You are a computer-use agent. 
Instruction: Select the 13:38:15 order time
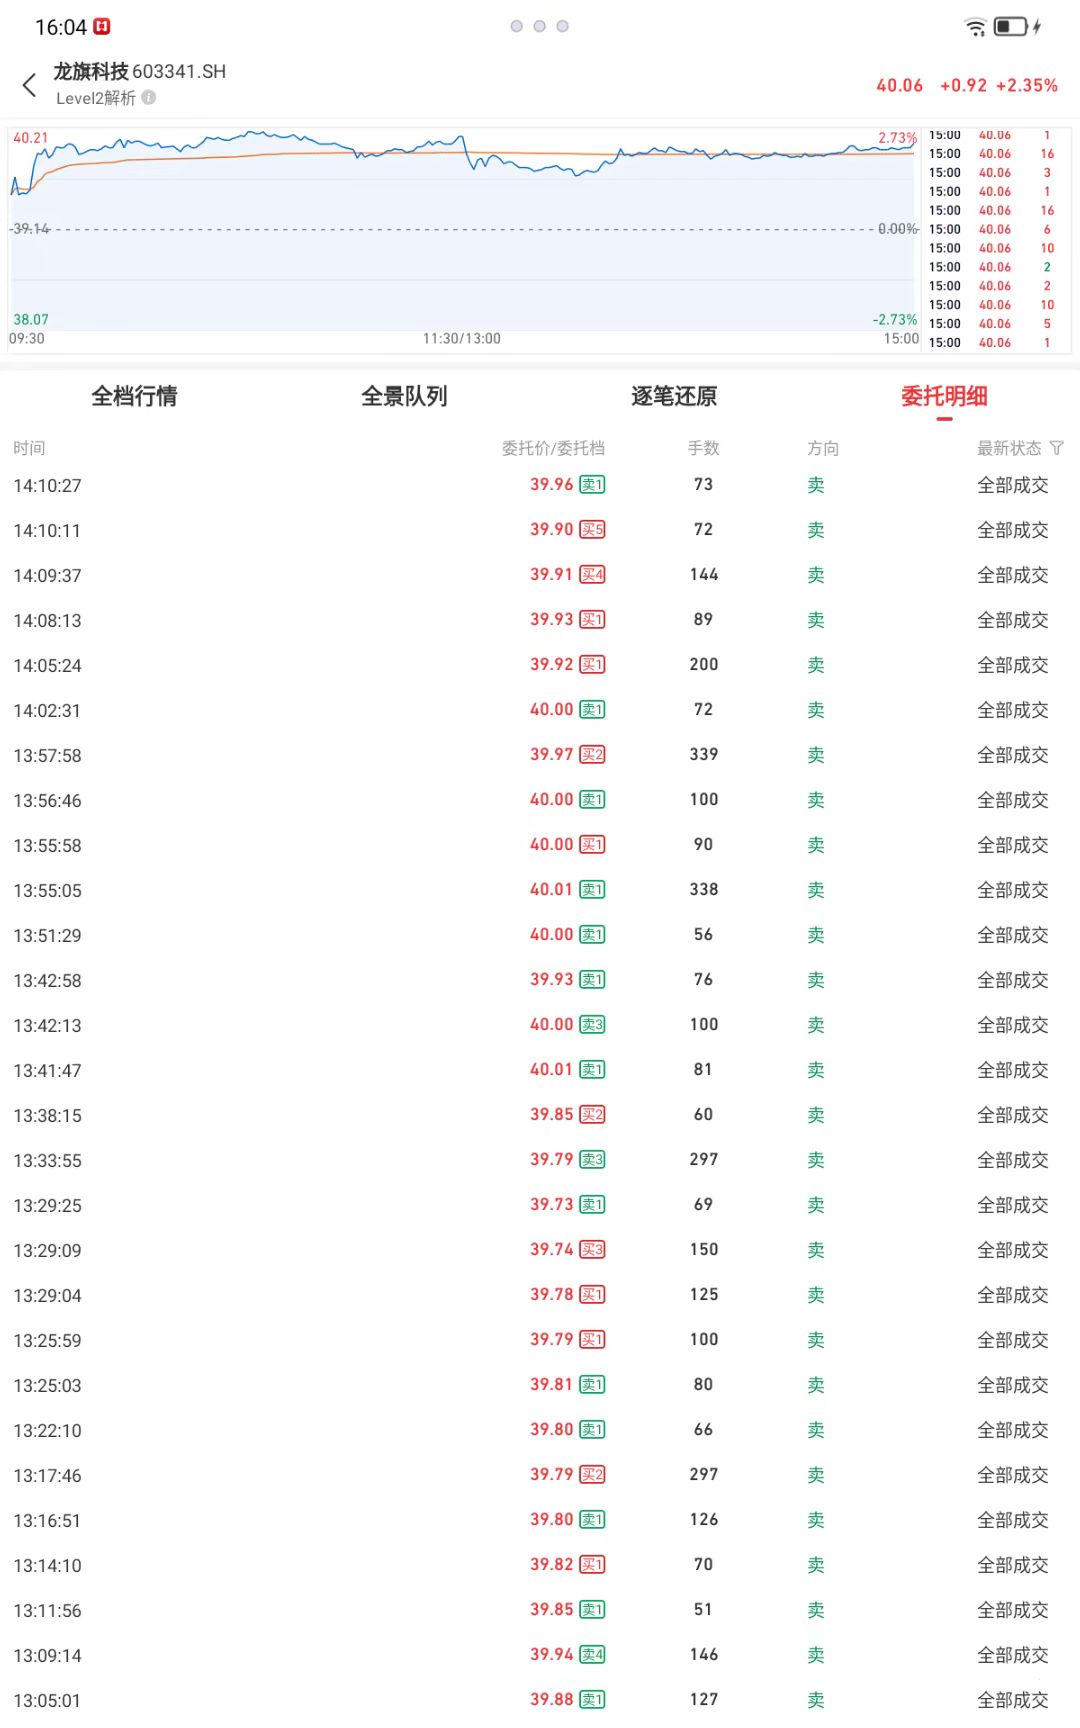pyautogui.click(x=47, y=1116)
